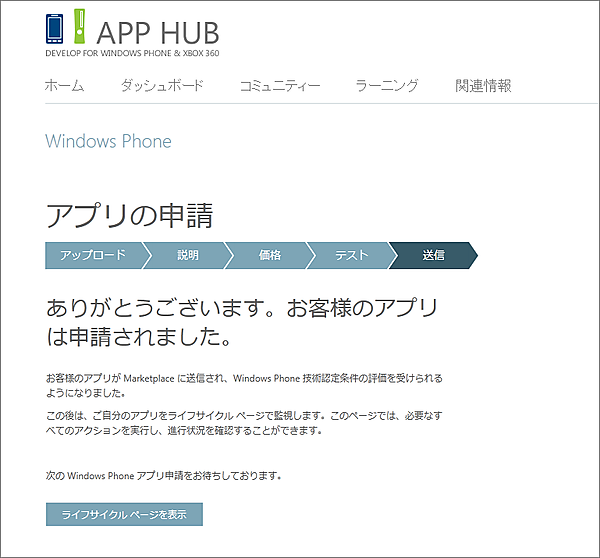The height and width of the screenshot is (558, 600).
Task: Click the paragraph starting この後は、ご自分のアプリを
Action: (244, 423)
